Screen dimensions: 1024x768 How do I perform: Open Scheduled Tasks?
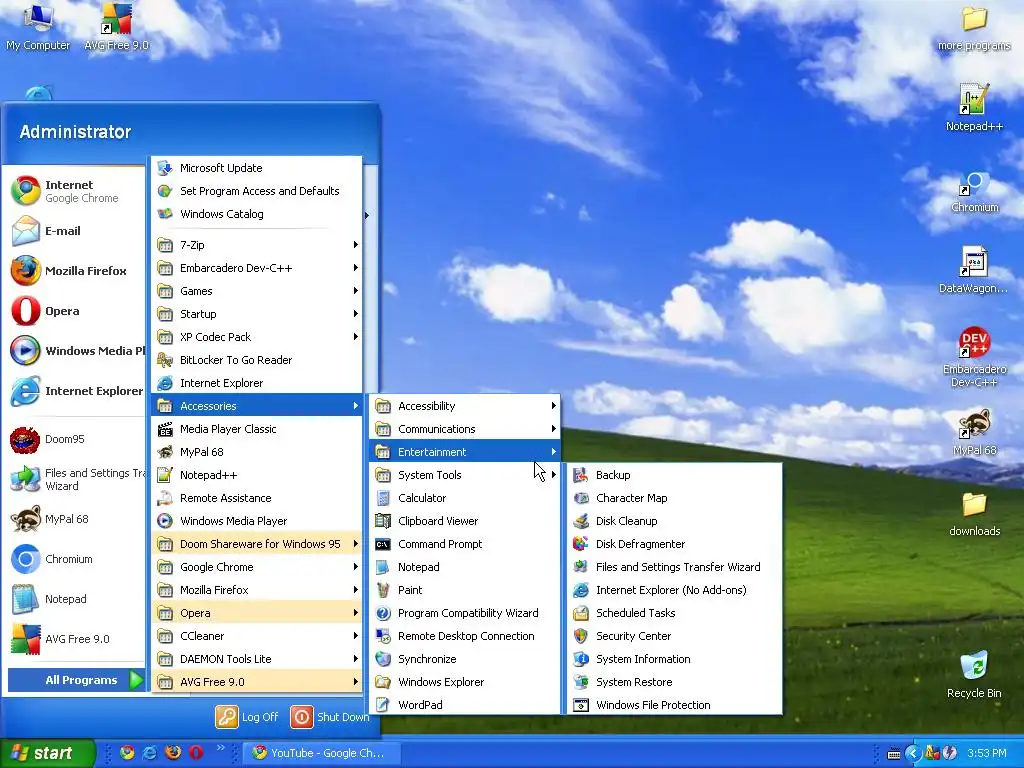point(674,613)
